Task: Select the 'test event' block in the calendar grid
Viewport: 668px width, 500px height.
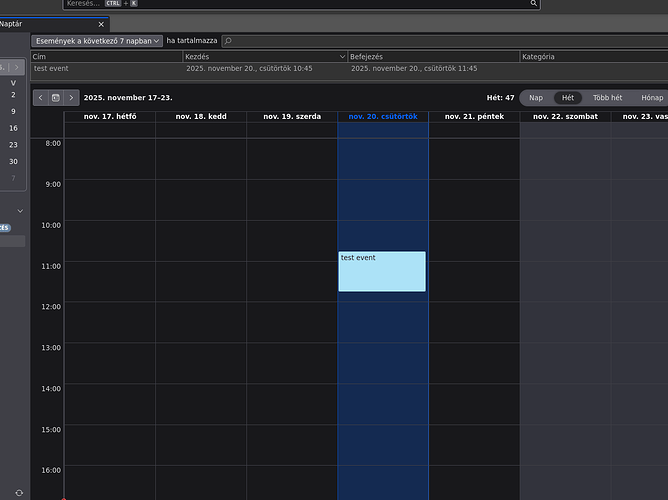Action: [382, 271]
